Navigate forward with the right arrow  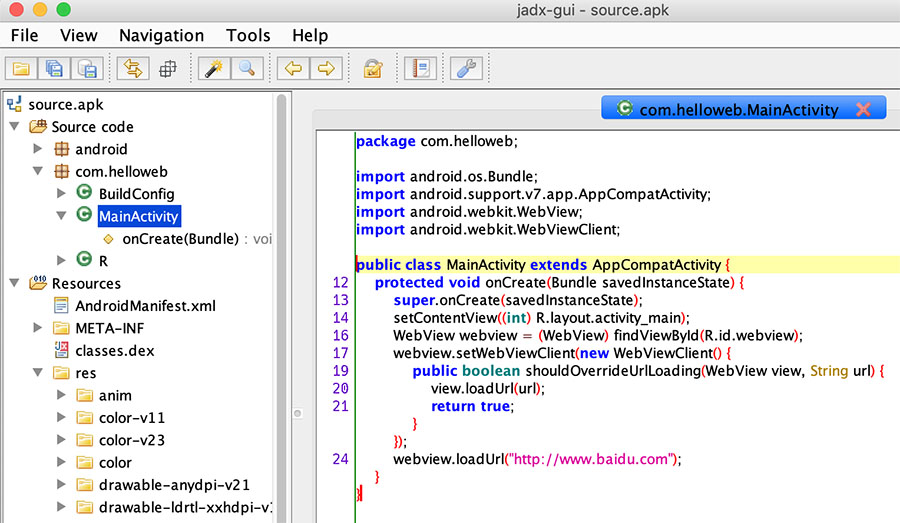(x=326, y=69)
